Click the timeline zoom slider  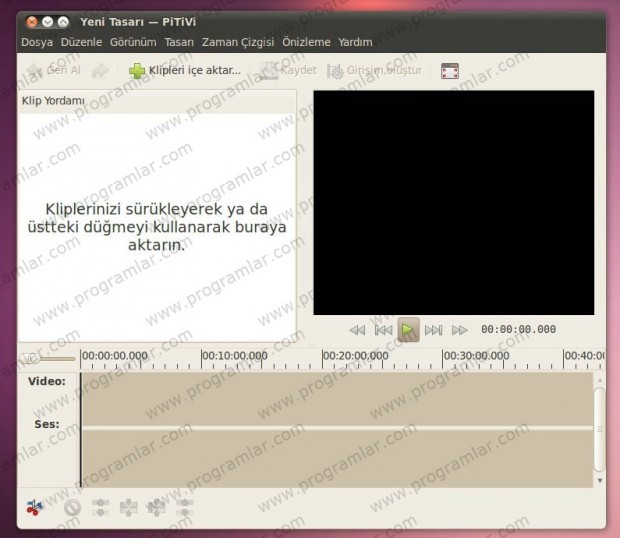tap(47, 359)
